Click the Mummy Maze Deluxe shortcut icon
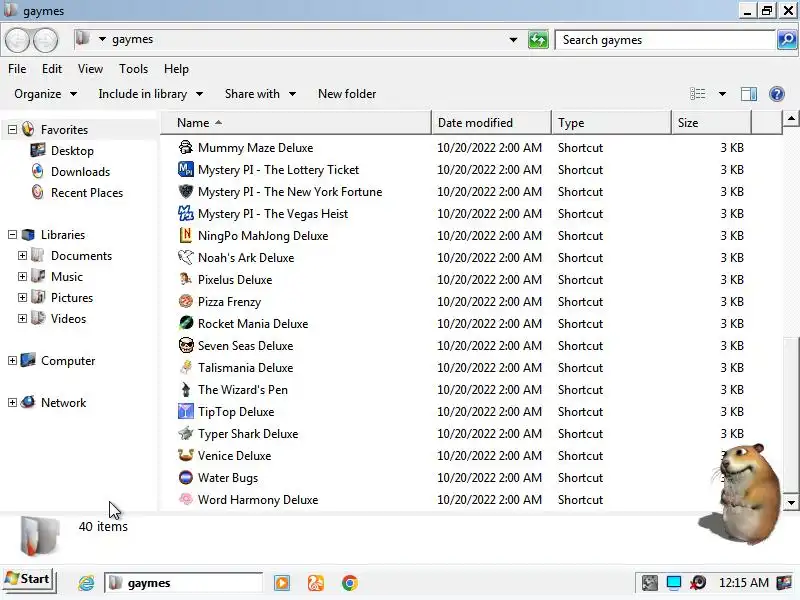 (186, 147)
